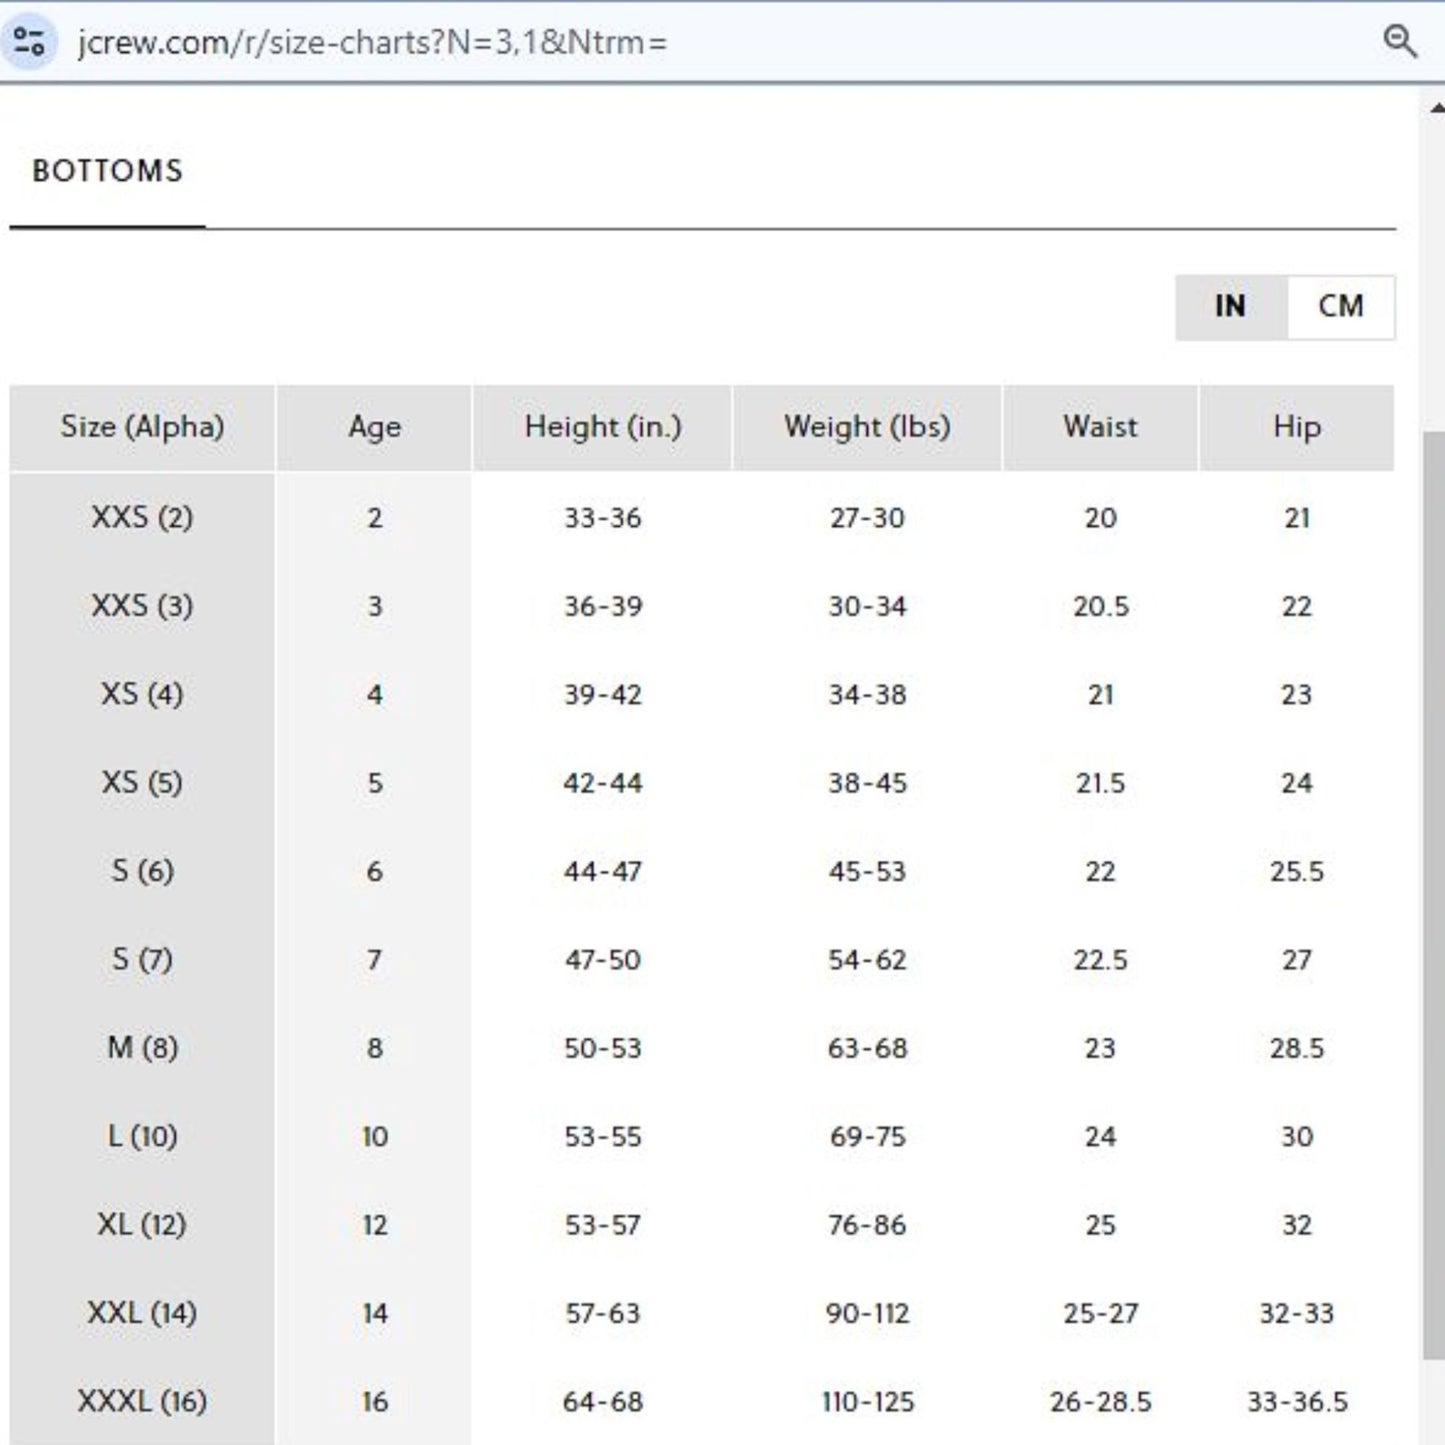Click the XL (12) size row label
The image size is (1445, 1445).
click(142, 1225)
